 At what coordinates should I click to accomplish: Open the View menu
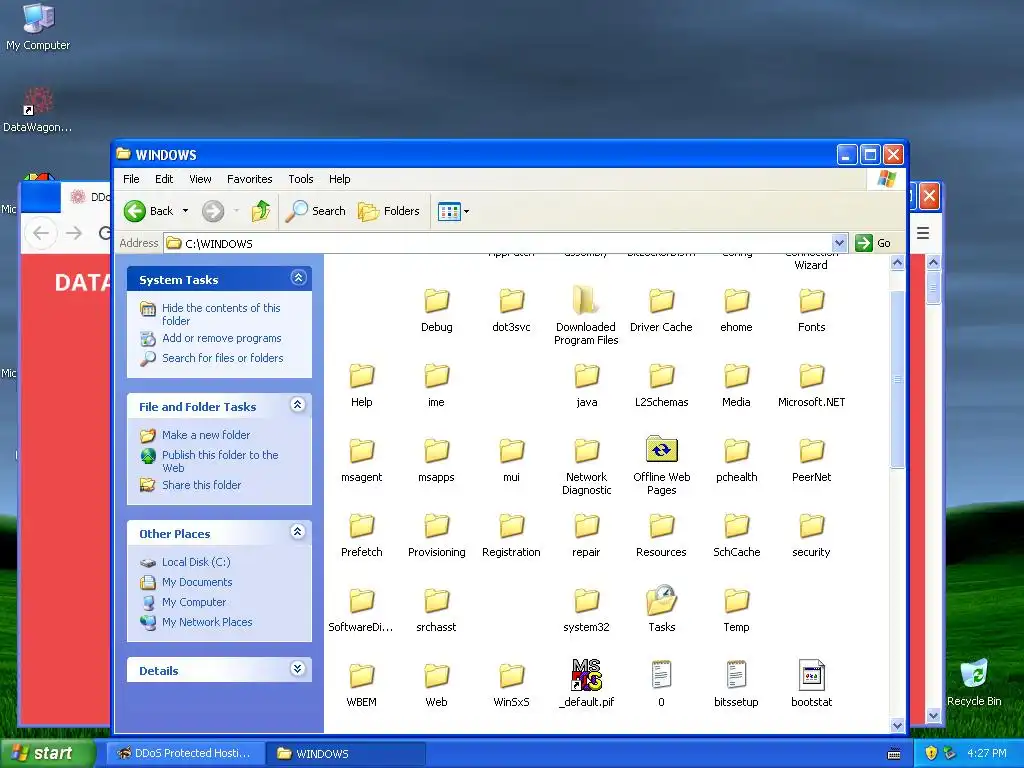[x=200, y=179]
